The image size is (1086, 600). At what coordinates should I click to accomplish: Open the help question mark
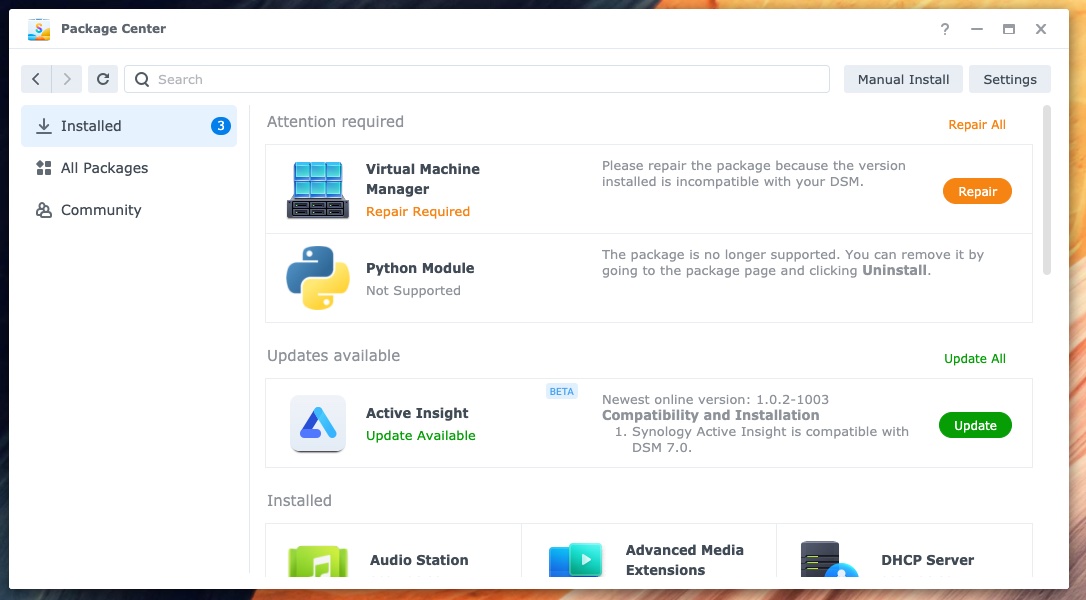945,29
